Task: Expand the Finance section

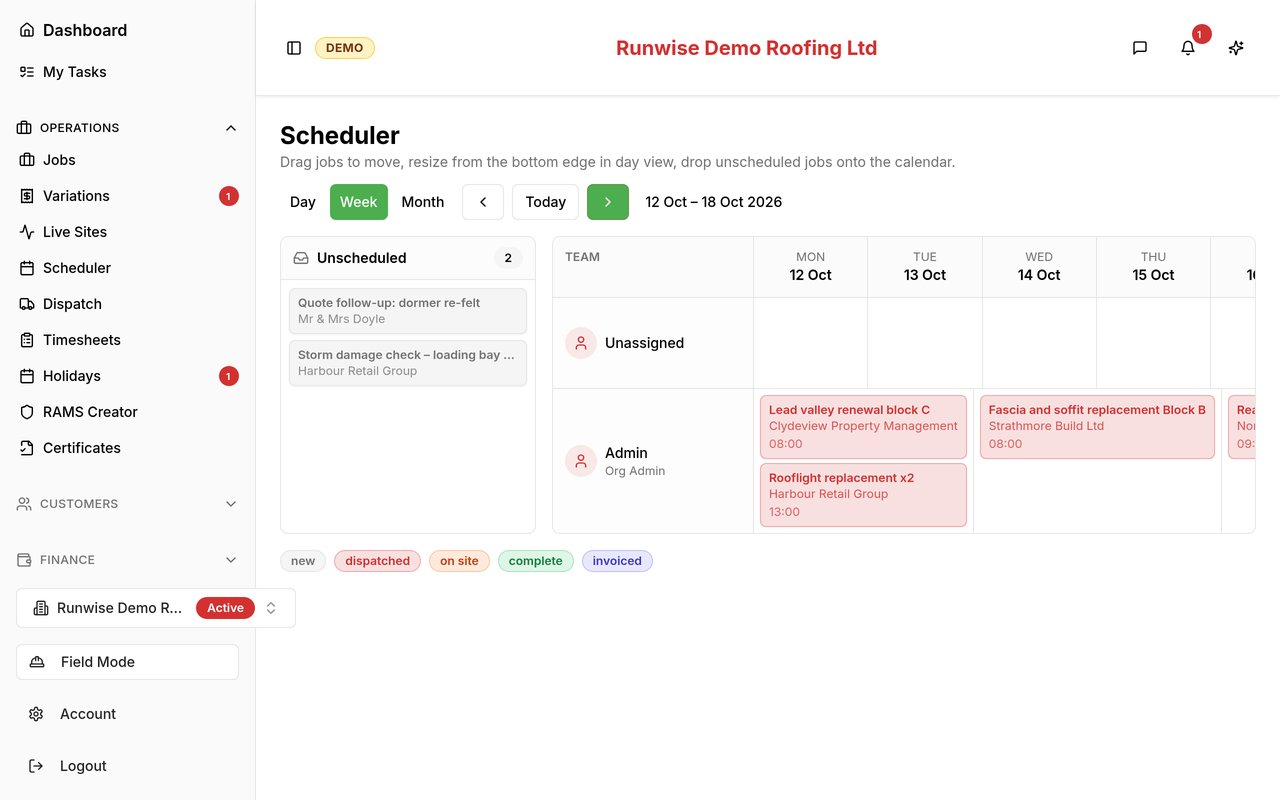Action: tap(128, 560)
